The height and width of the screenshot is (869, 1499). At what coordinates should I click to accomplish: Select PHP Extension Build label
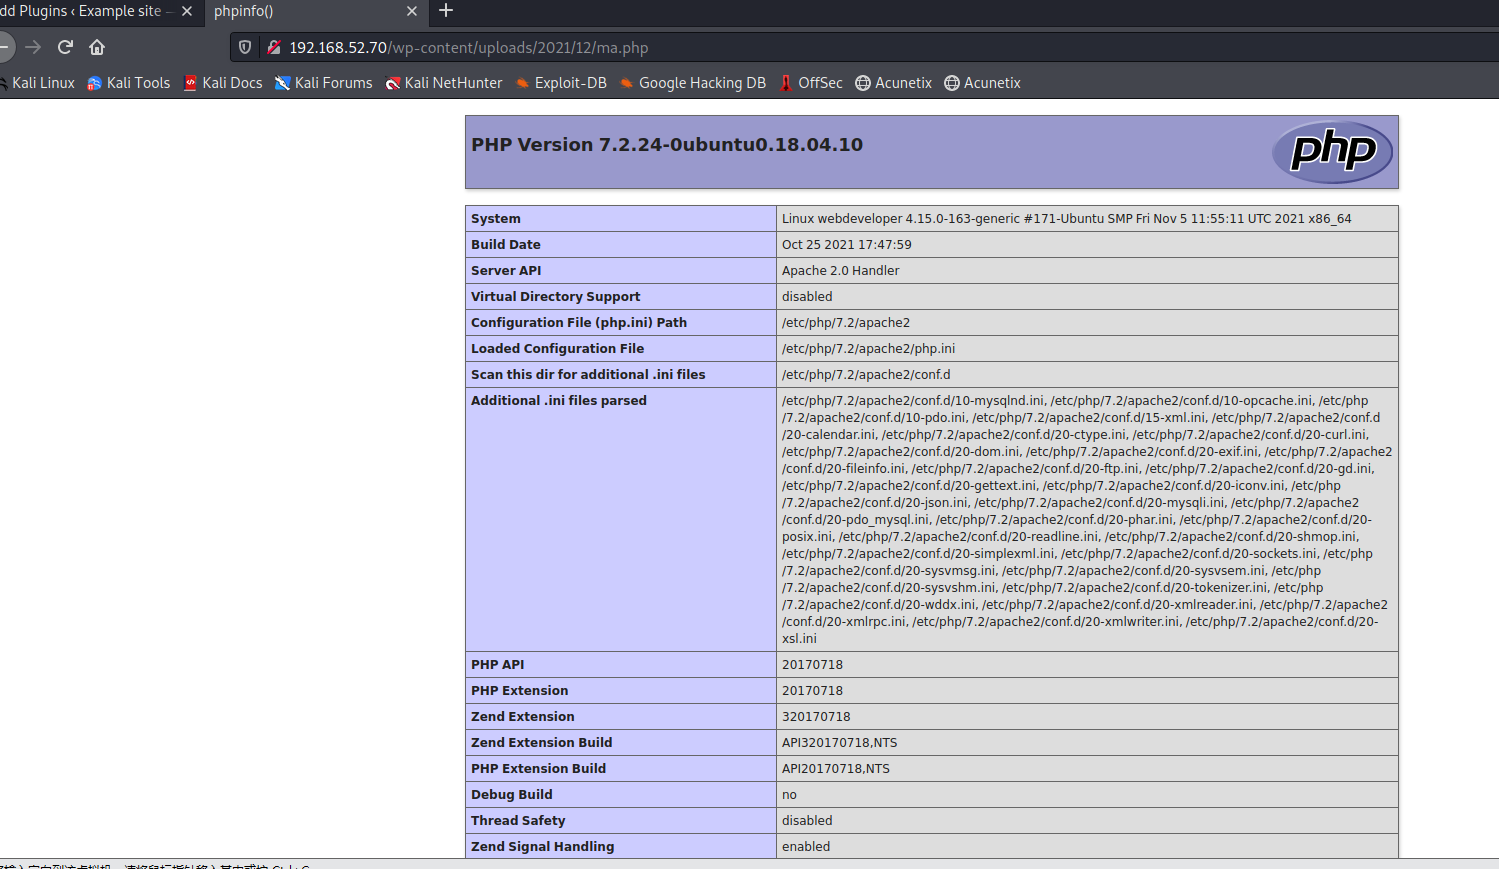click(539, 769)
